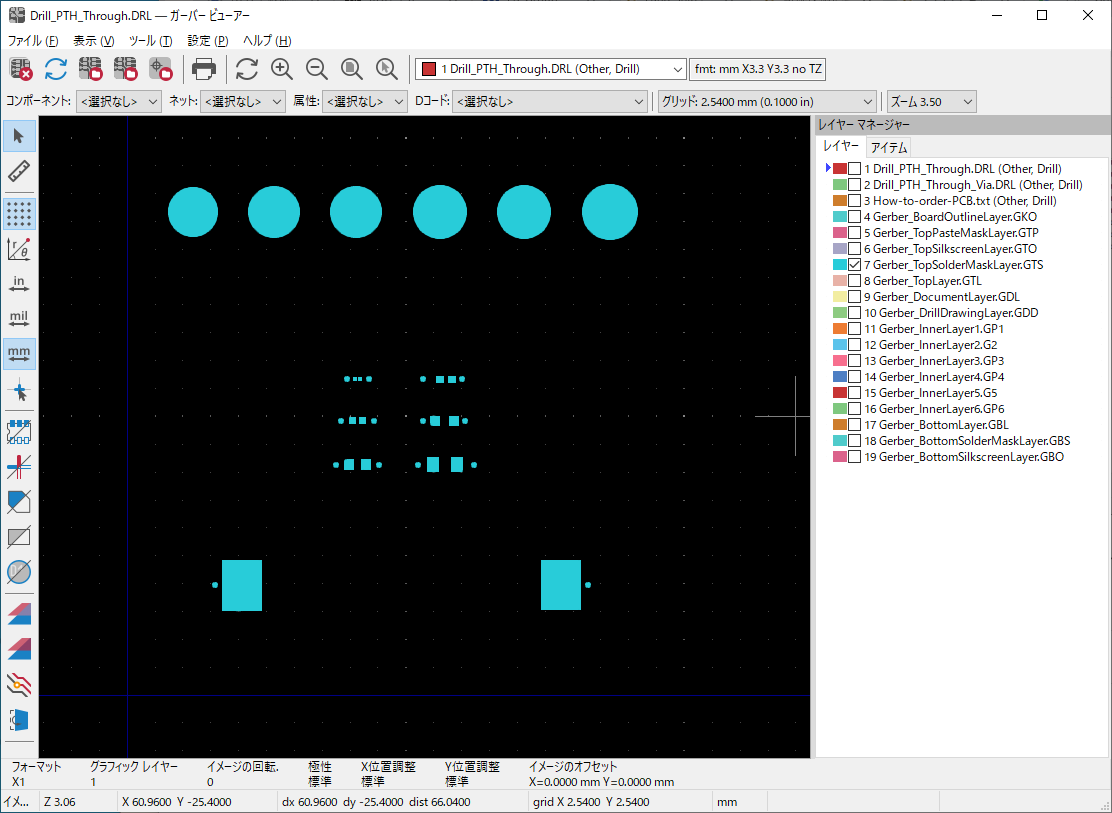Click the Print toolbar icon
The width and height of the screenshot is (1112, 813).
point(204,69)
